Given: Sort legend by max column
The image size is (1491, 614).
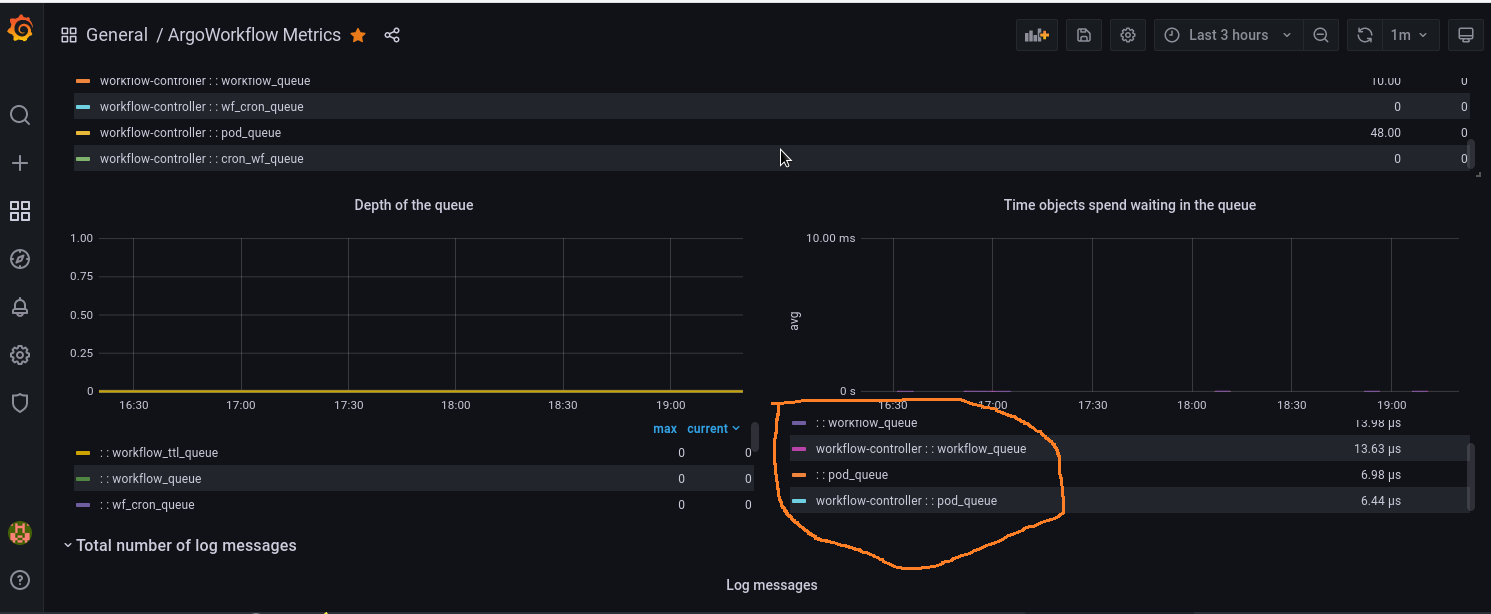Looking at the screenshot, I should pos(665,429).
